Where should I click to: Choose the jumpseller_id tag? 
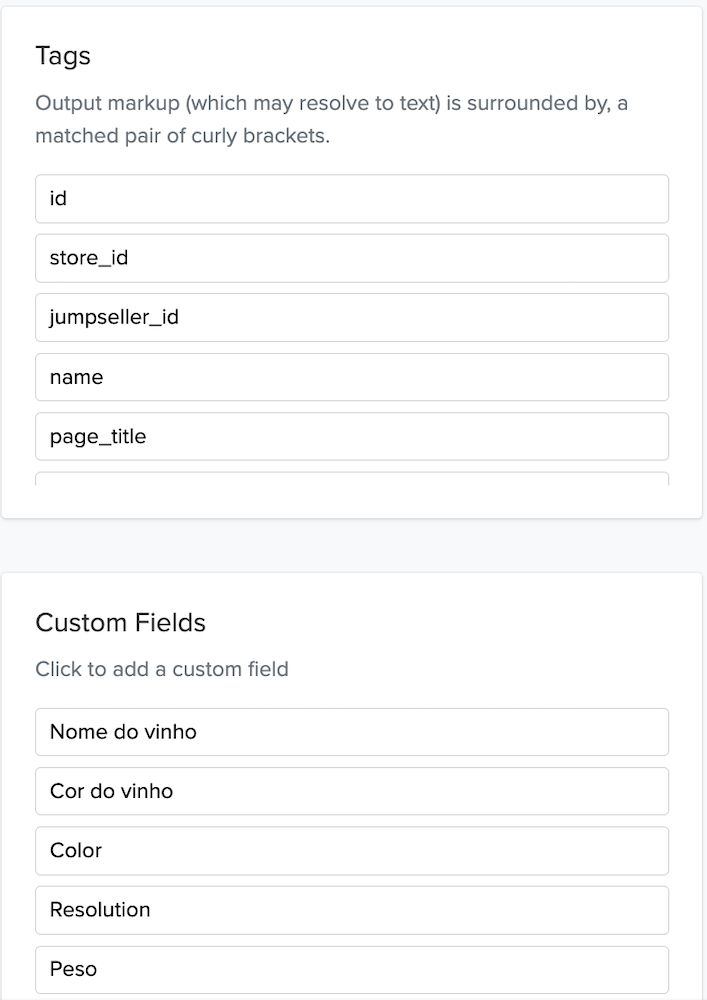[352, 318]
